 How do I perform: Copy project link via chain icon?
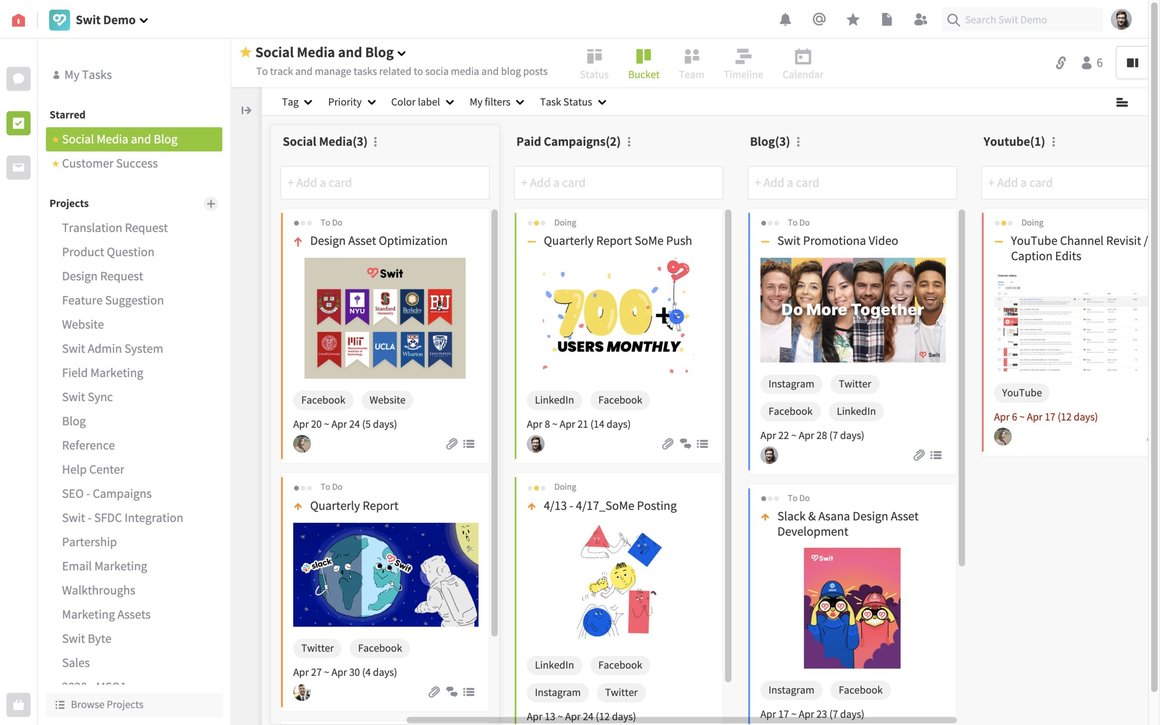click(x=1061, y=63)
